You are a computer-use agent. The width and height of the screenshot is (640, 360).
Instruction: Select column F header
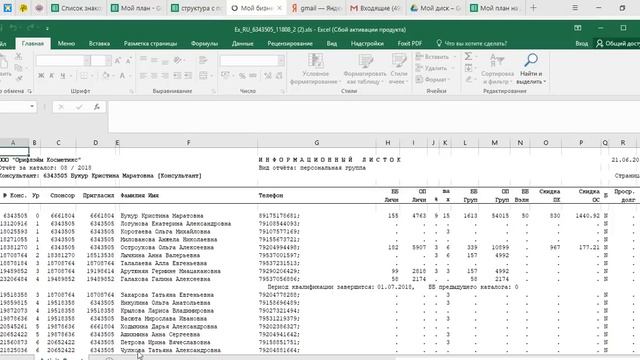pyautogui.click(x=188, y=142)
